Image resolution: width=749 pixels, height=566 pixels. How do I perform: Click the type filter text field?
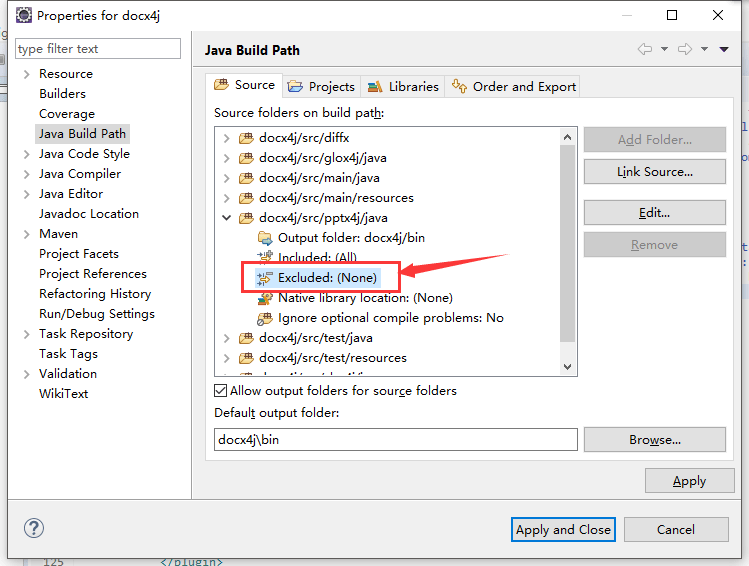coord(98,49)
